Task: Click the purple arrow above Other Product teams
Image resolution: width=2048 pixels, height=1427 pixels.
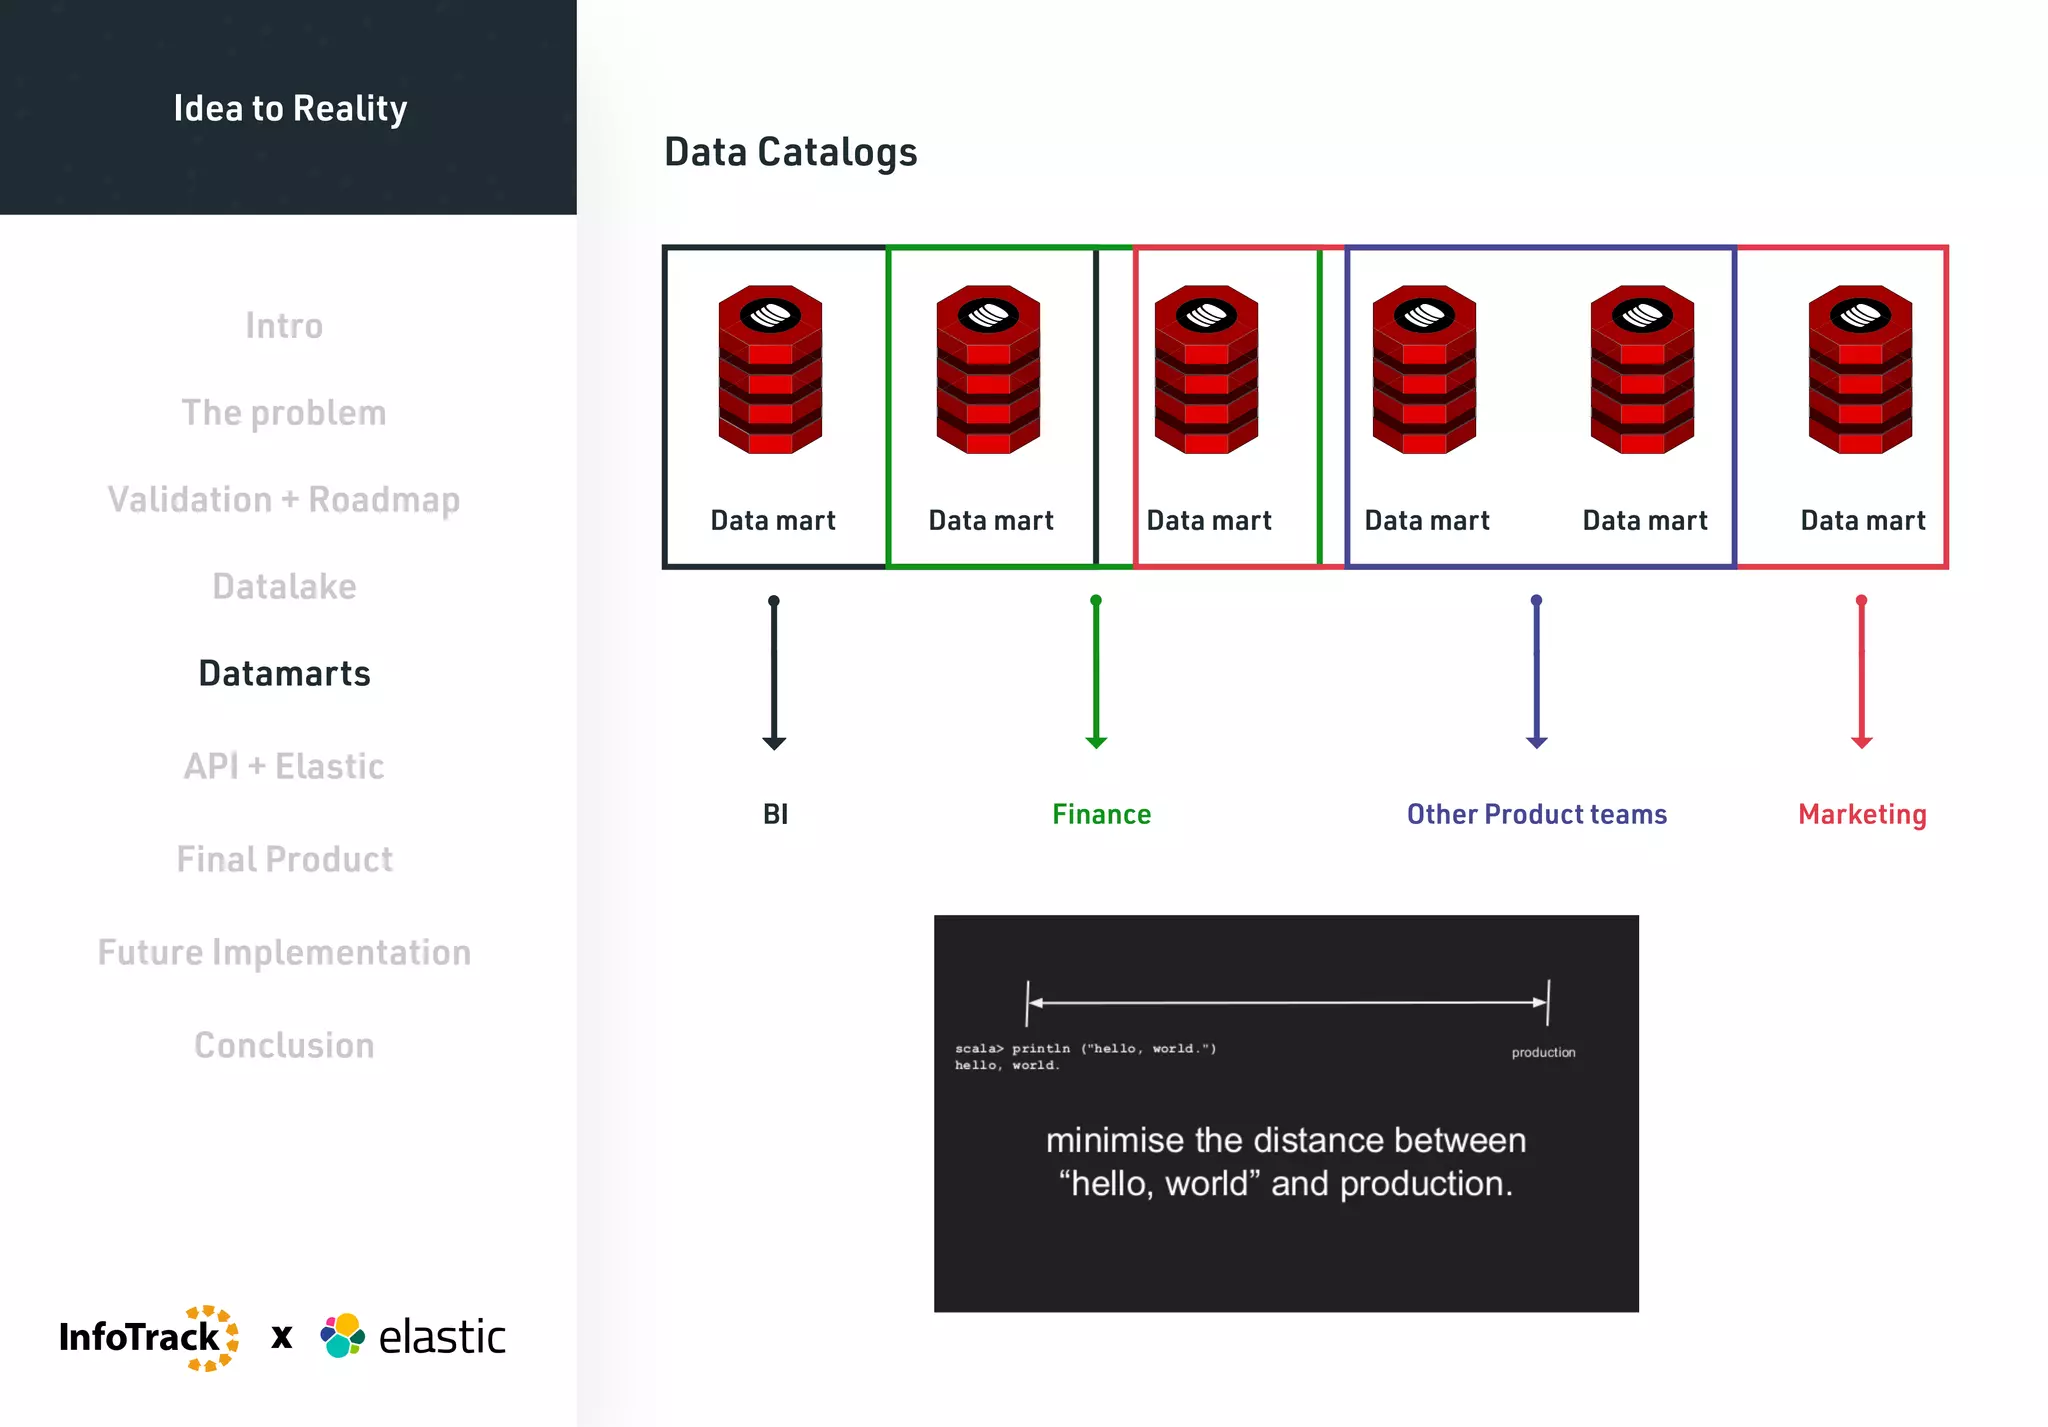Action: 1537,672
